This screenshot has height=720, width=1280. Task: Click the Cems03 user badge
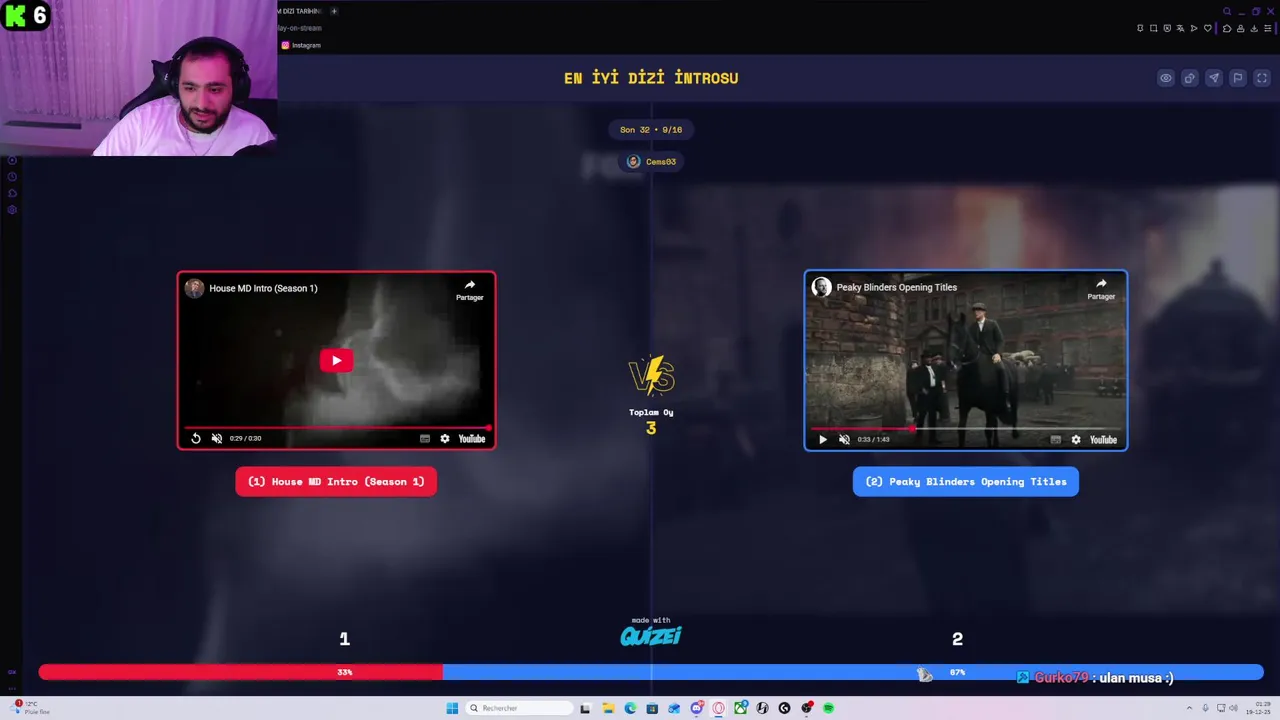[651, 161]
